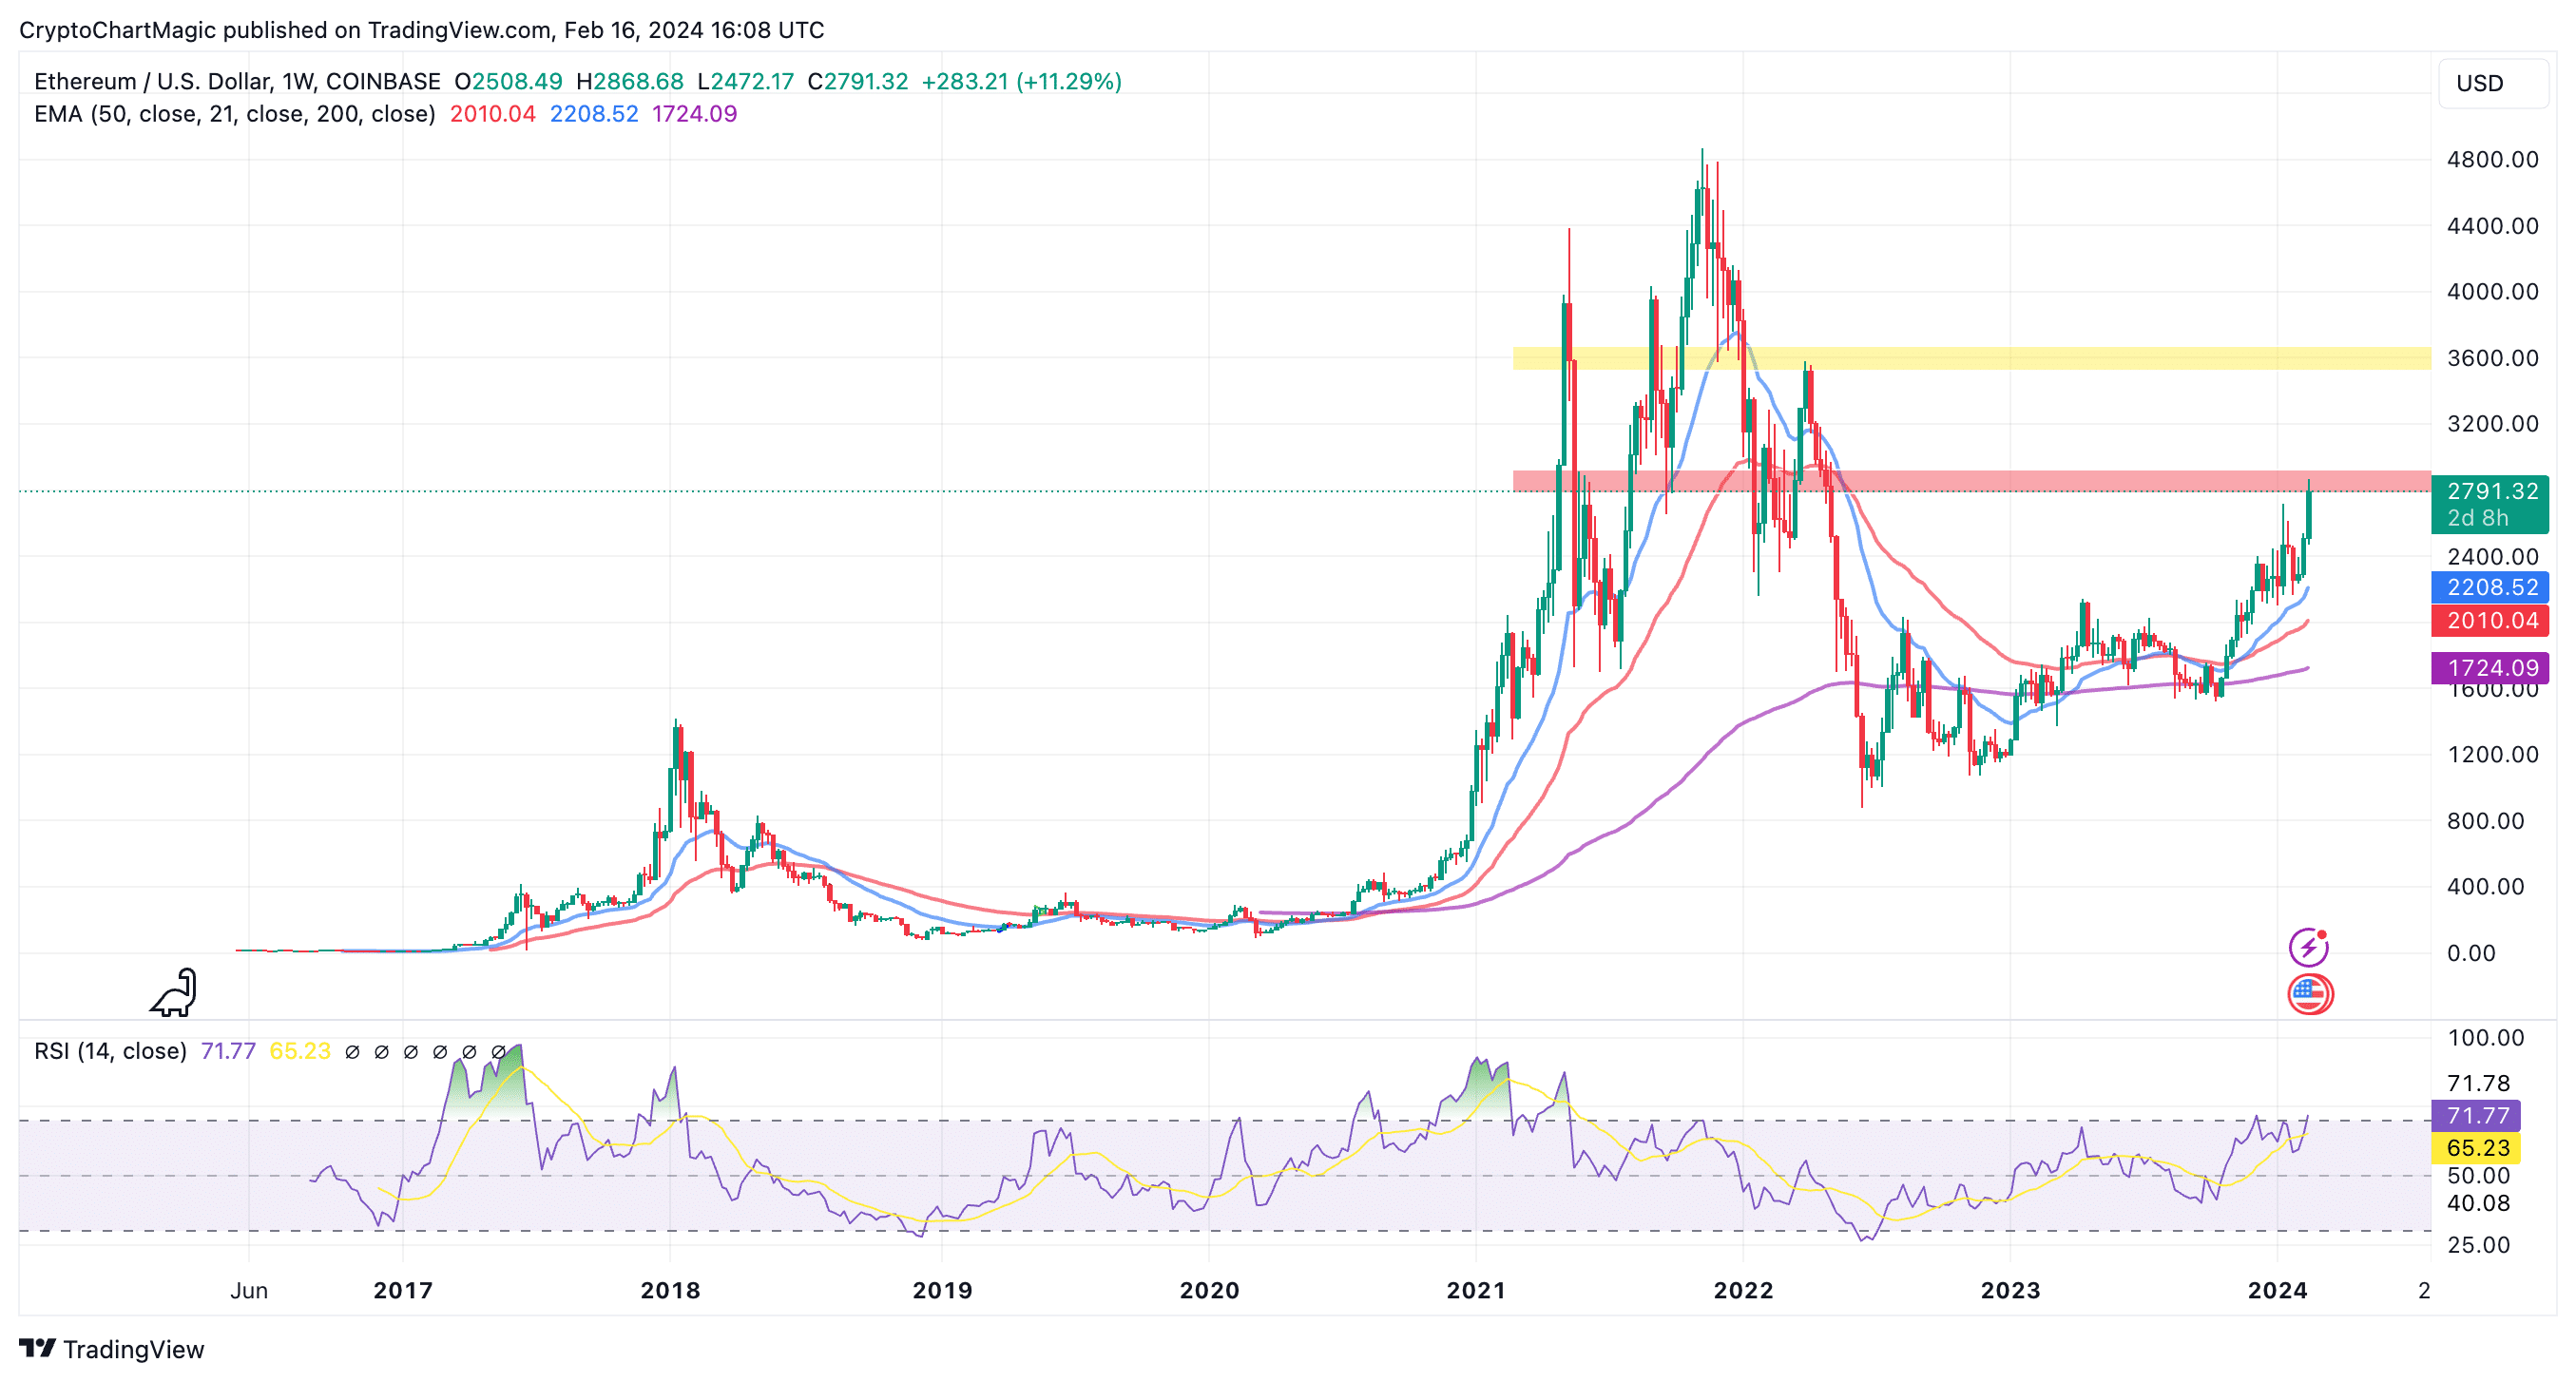
Task: Click the red EMA value 2010.04 in legend
Action: click(493, 114)
